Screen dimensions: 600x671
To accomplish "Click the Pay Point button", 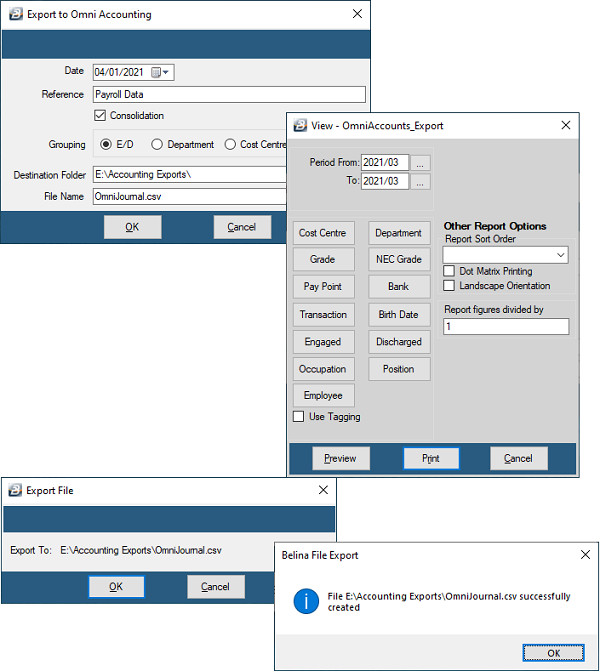I will 324,287.
